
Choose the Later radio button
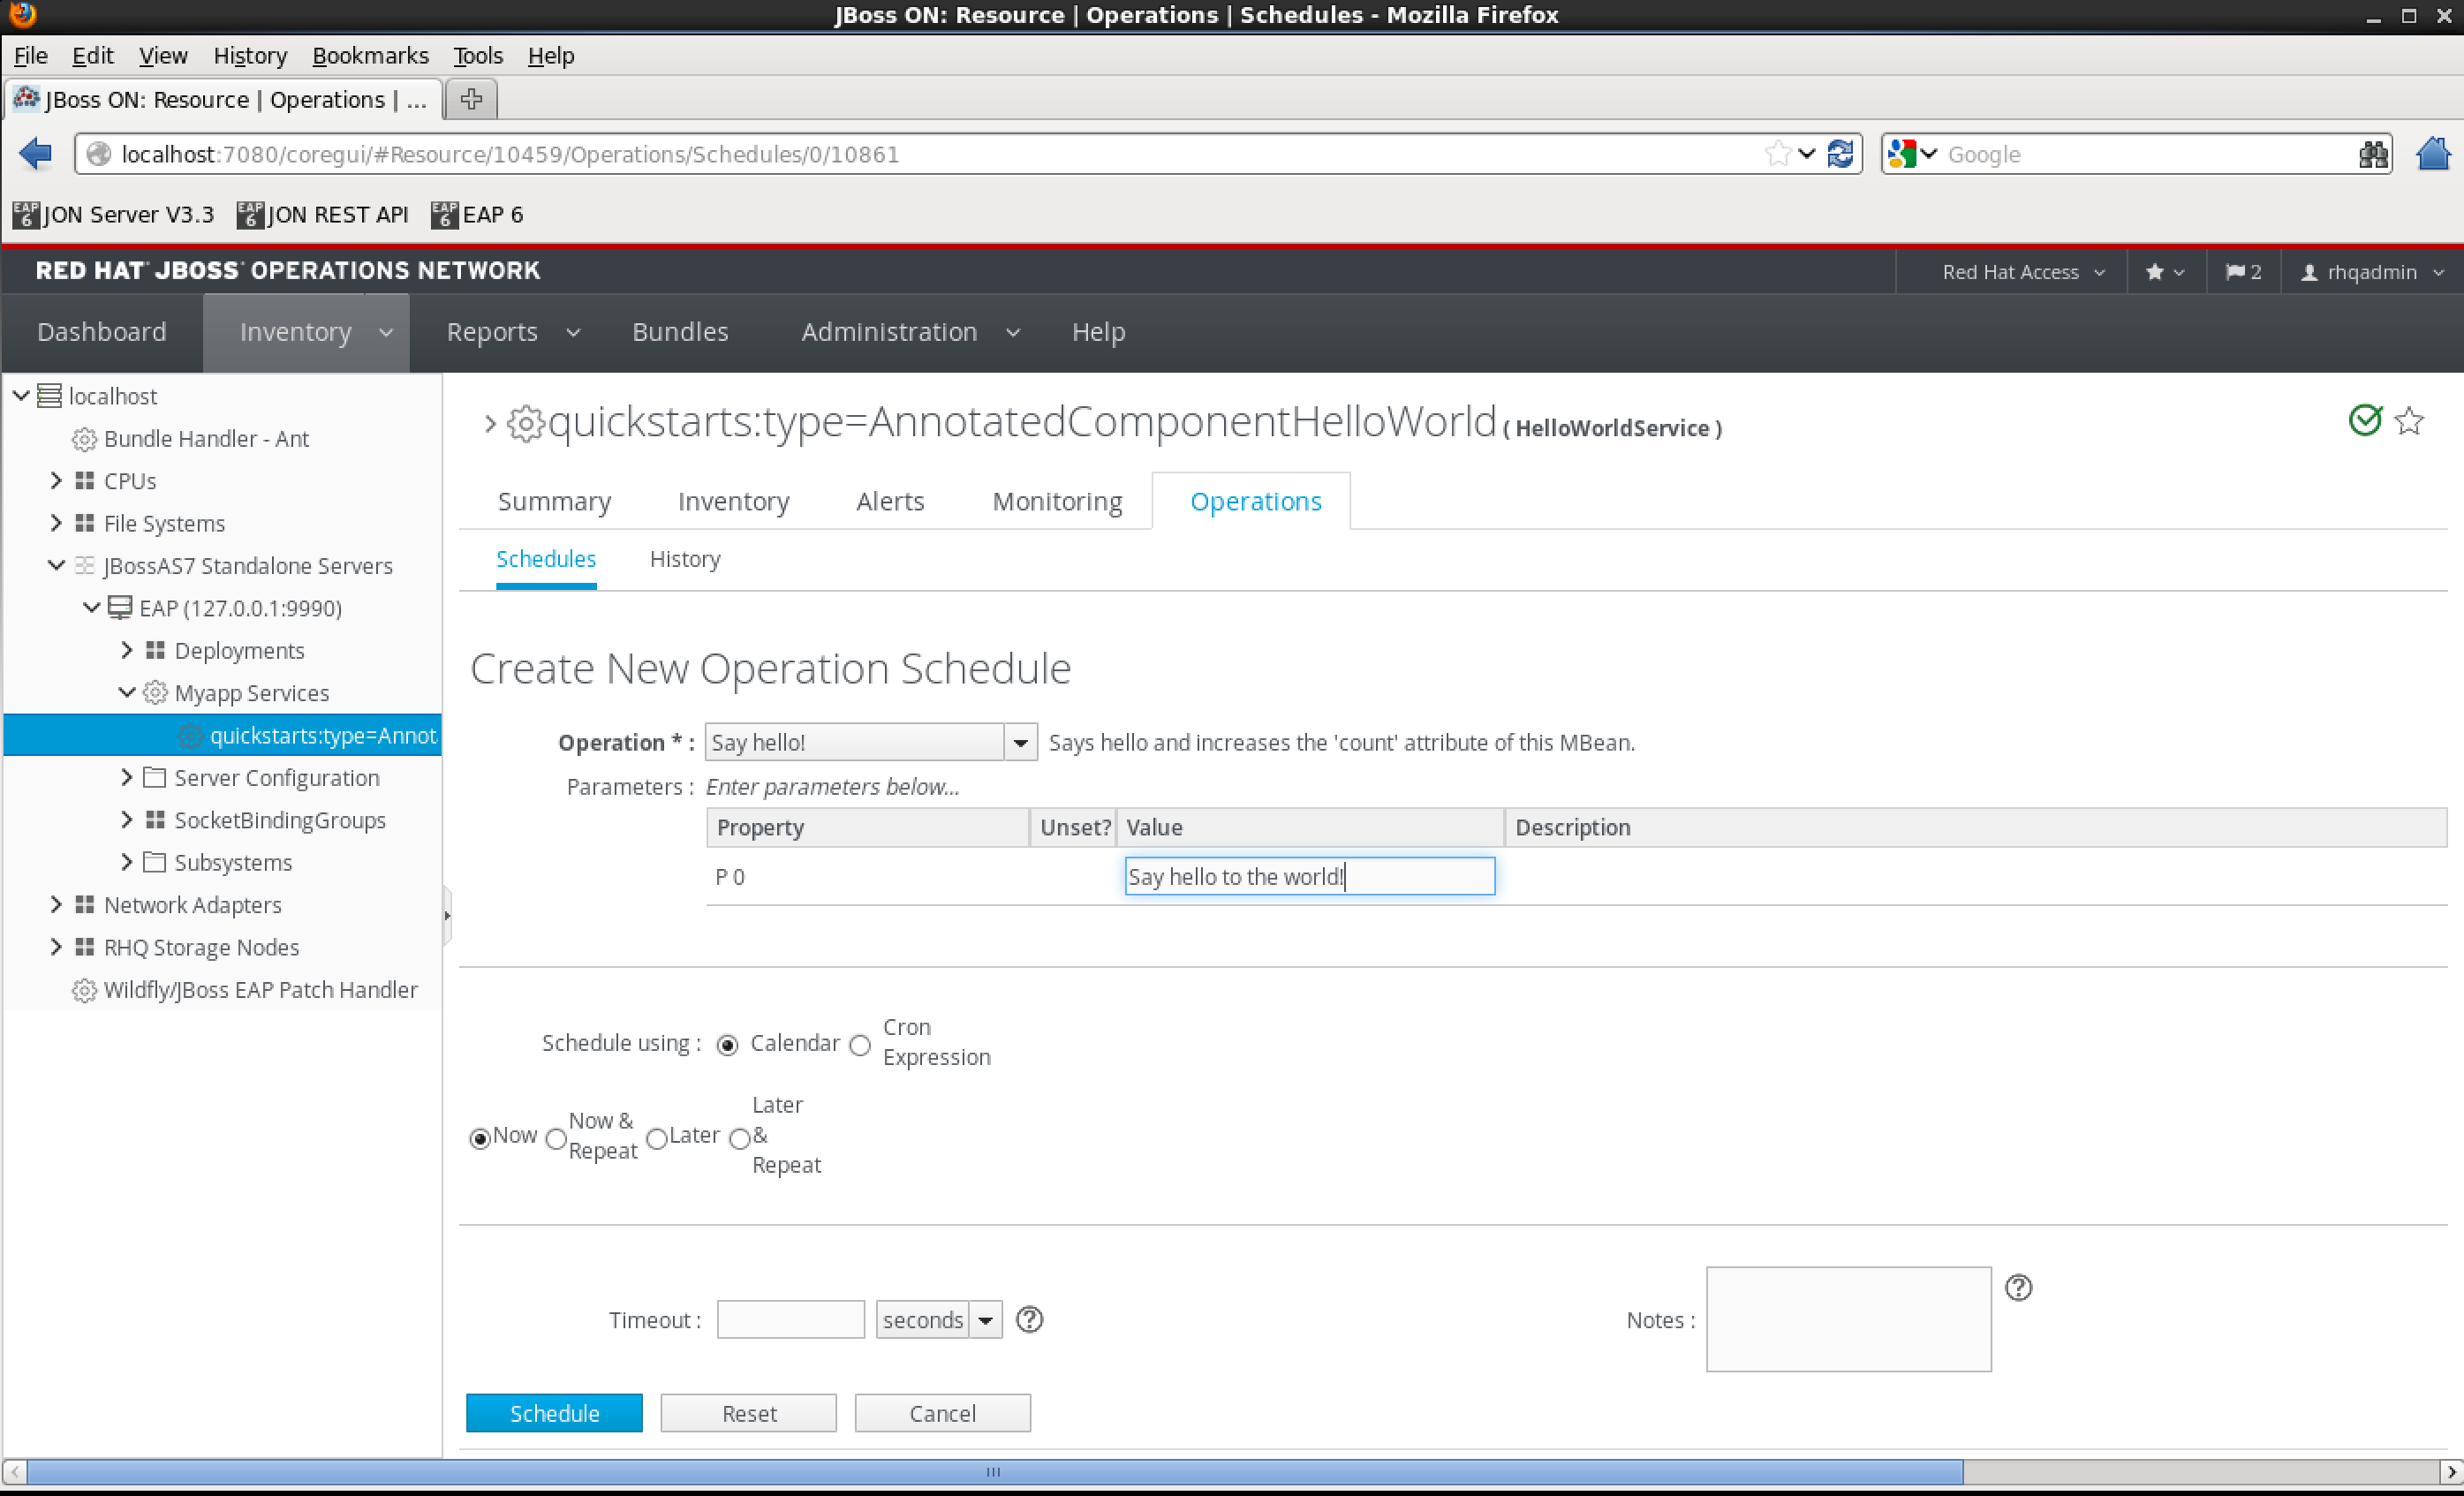point(657,1138)
